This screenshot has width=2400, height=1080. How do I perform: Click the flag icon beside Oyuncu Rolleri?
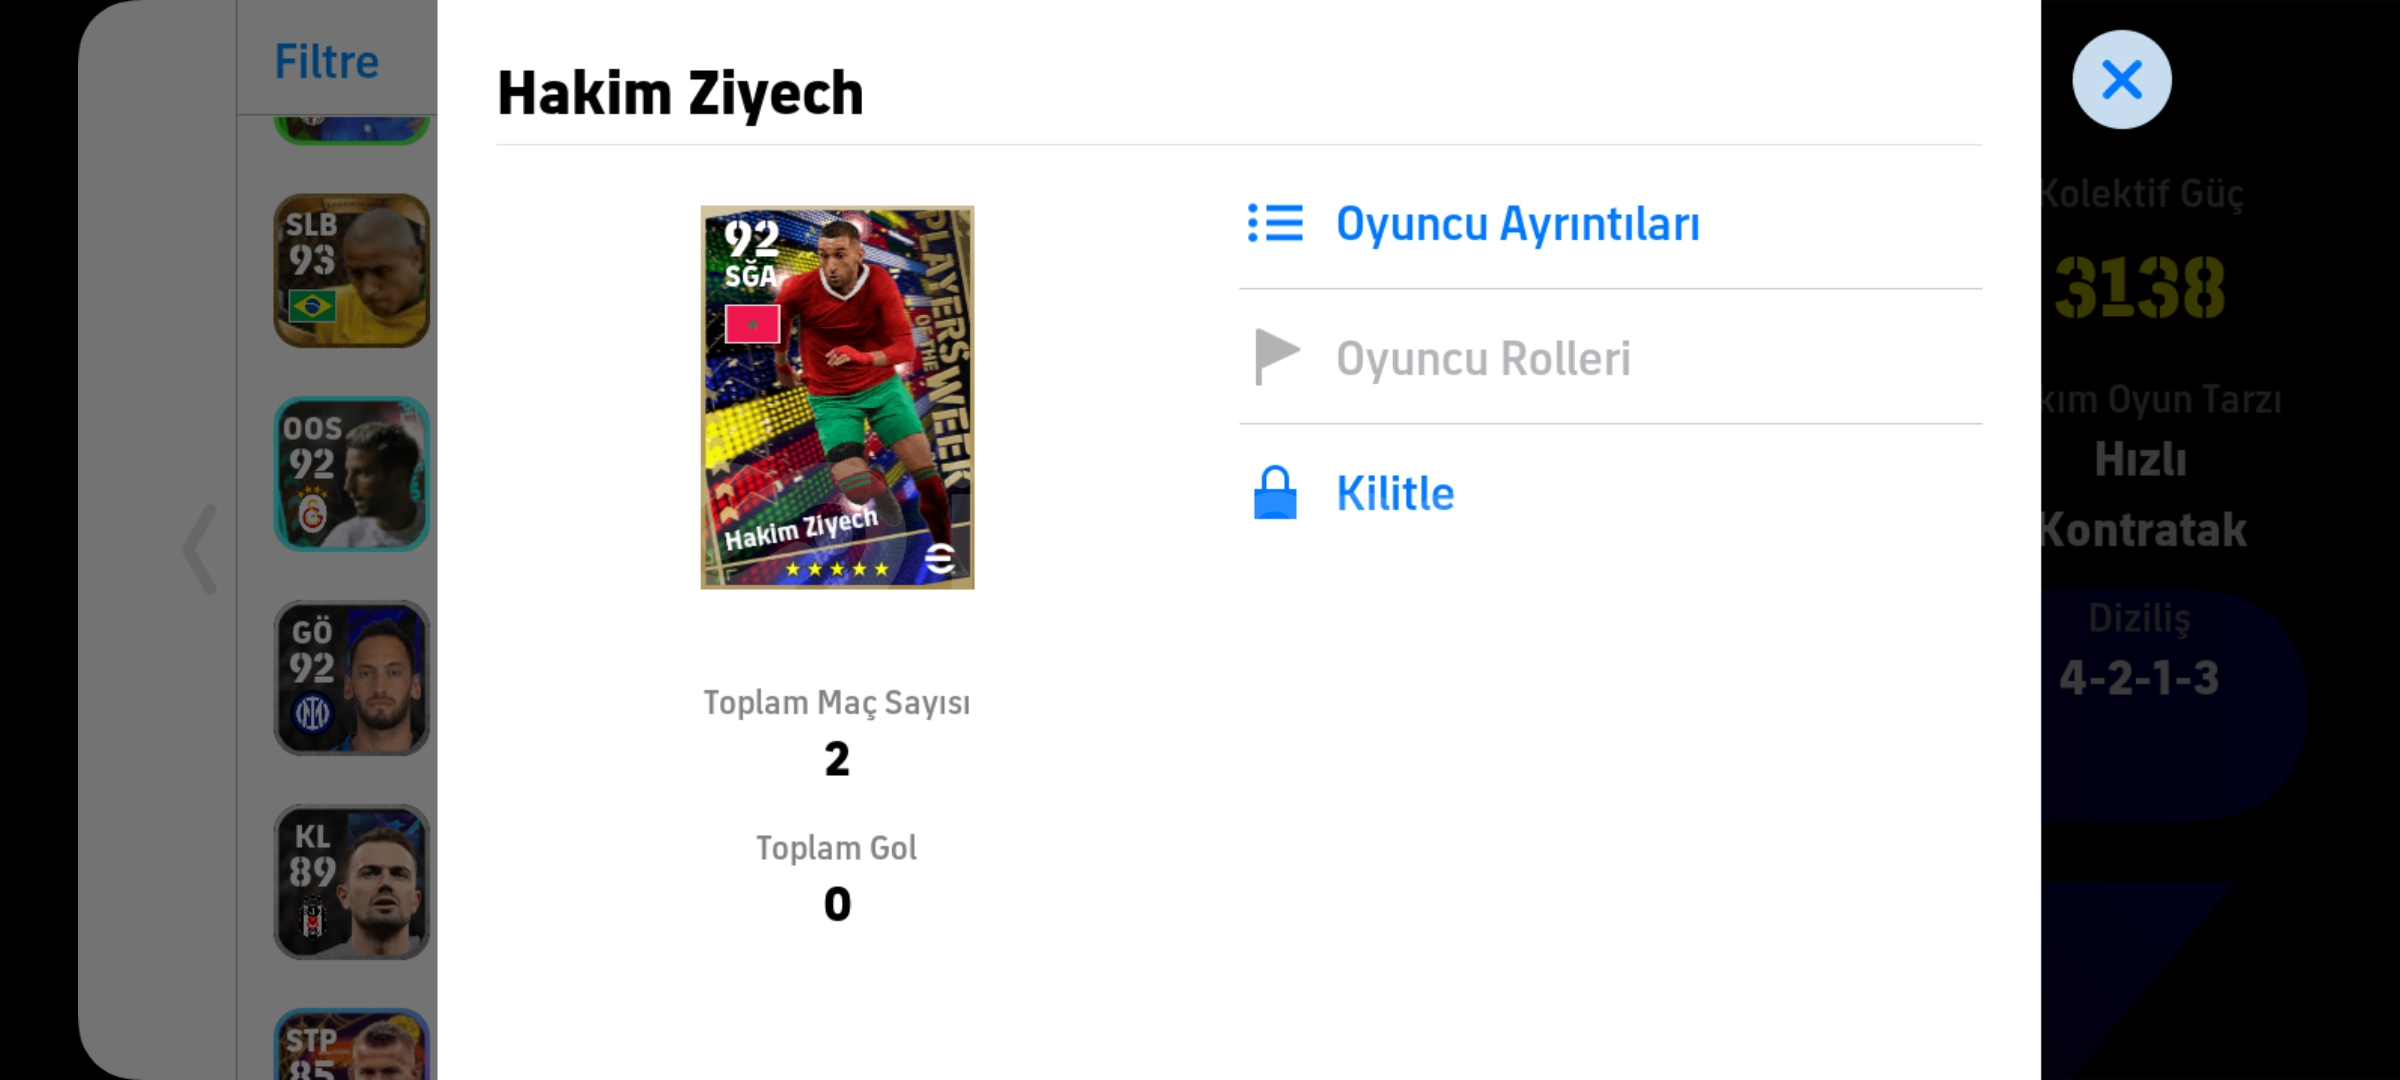[1276, 357]
